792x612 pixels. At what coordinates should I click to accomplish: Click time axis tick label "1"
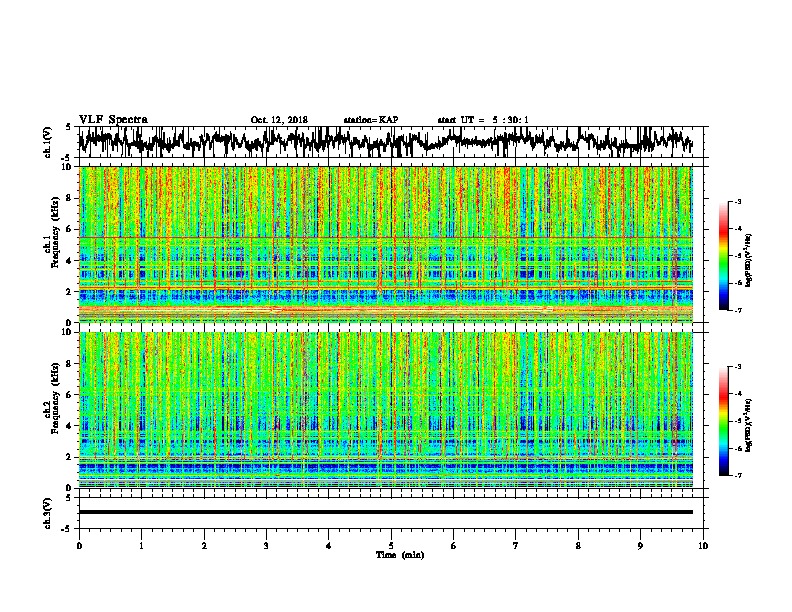coord(141,546)
